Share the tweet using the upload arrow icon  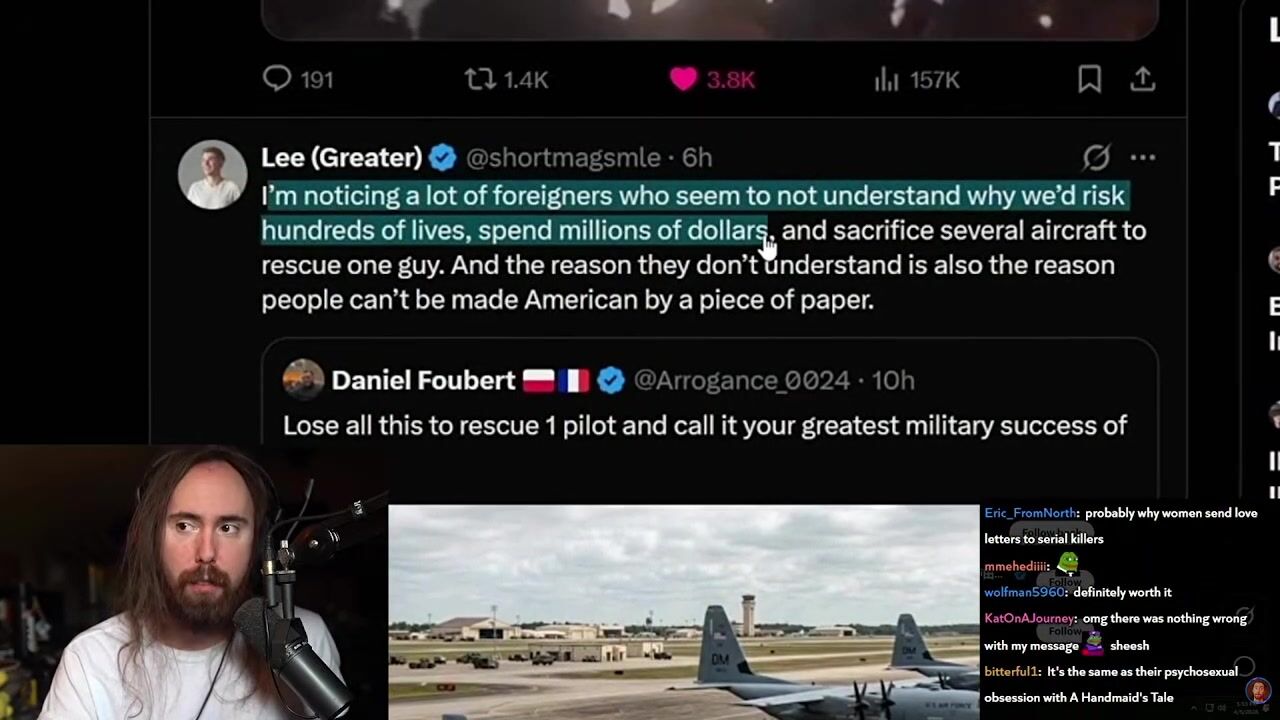click(1142, 79)
